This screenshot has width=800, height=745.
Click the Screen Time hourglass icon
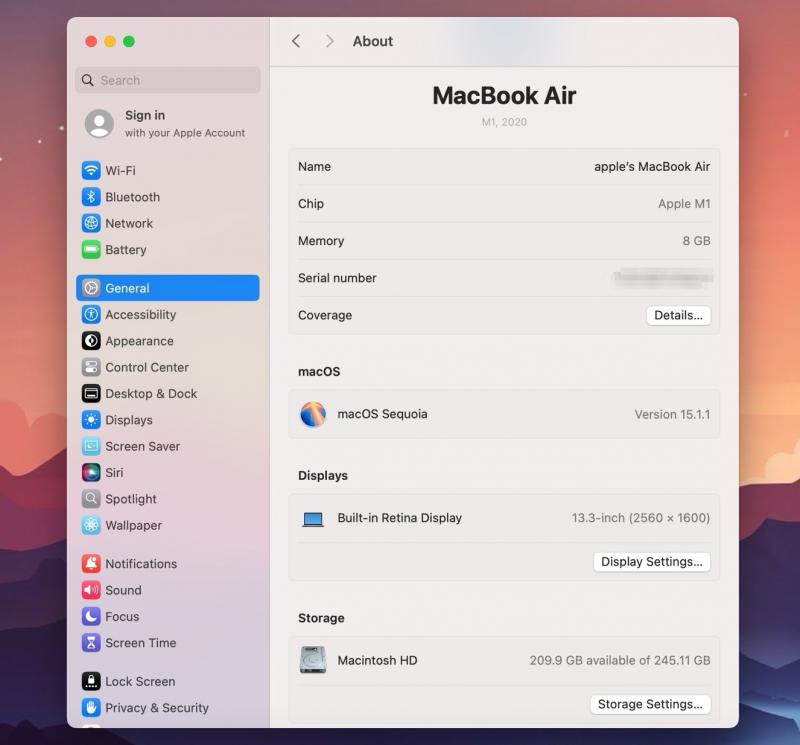(91, 644)
